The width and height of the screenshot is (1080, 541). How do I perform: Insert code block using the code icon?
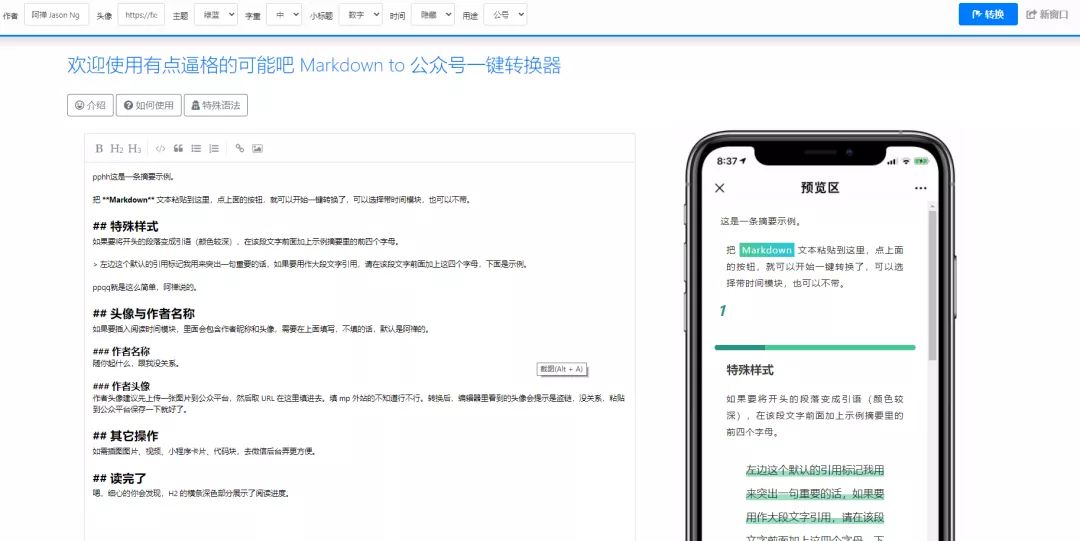click(x=160, y=148)
